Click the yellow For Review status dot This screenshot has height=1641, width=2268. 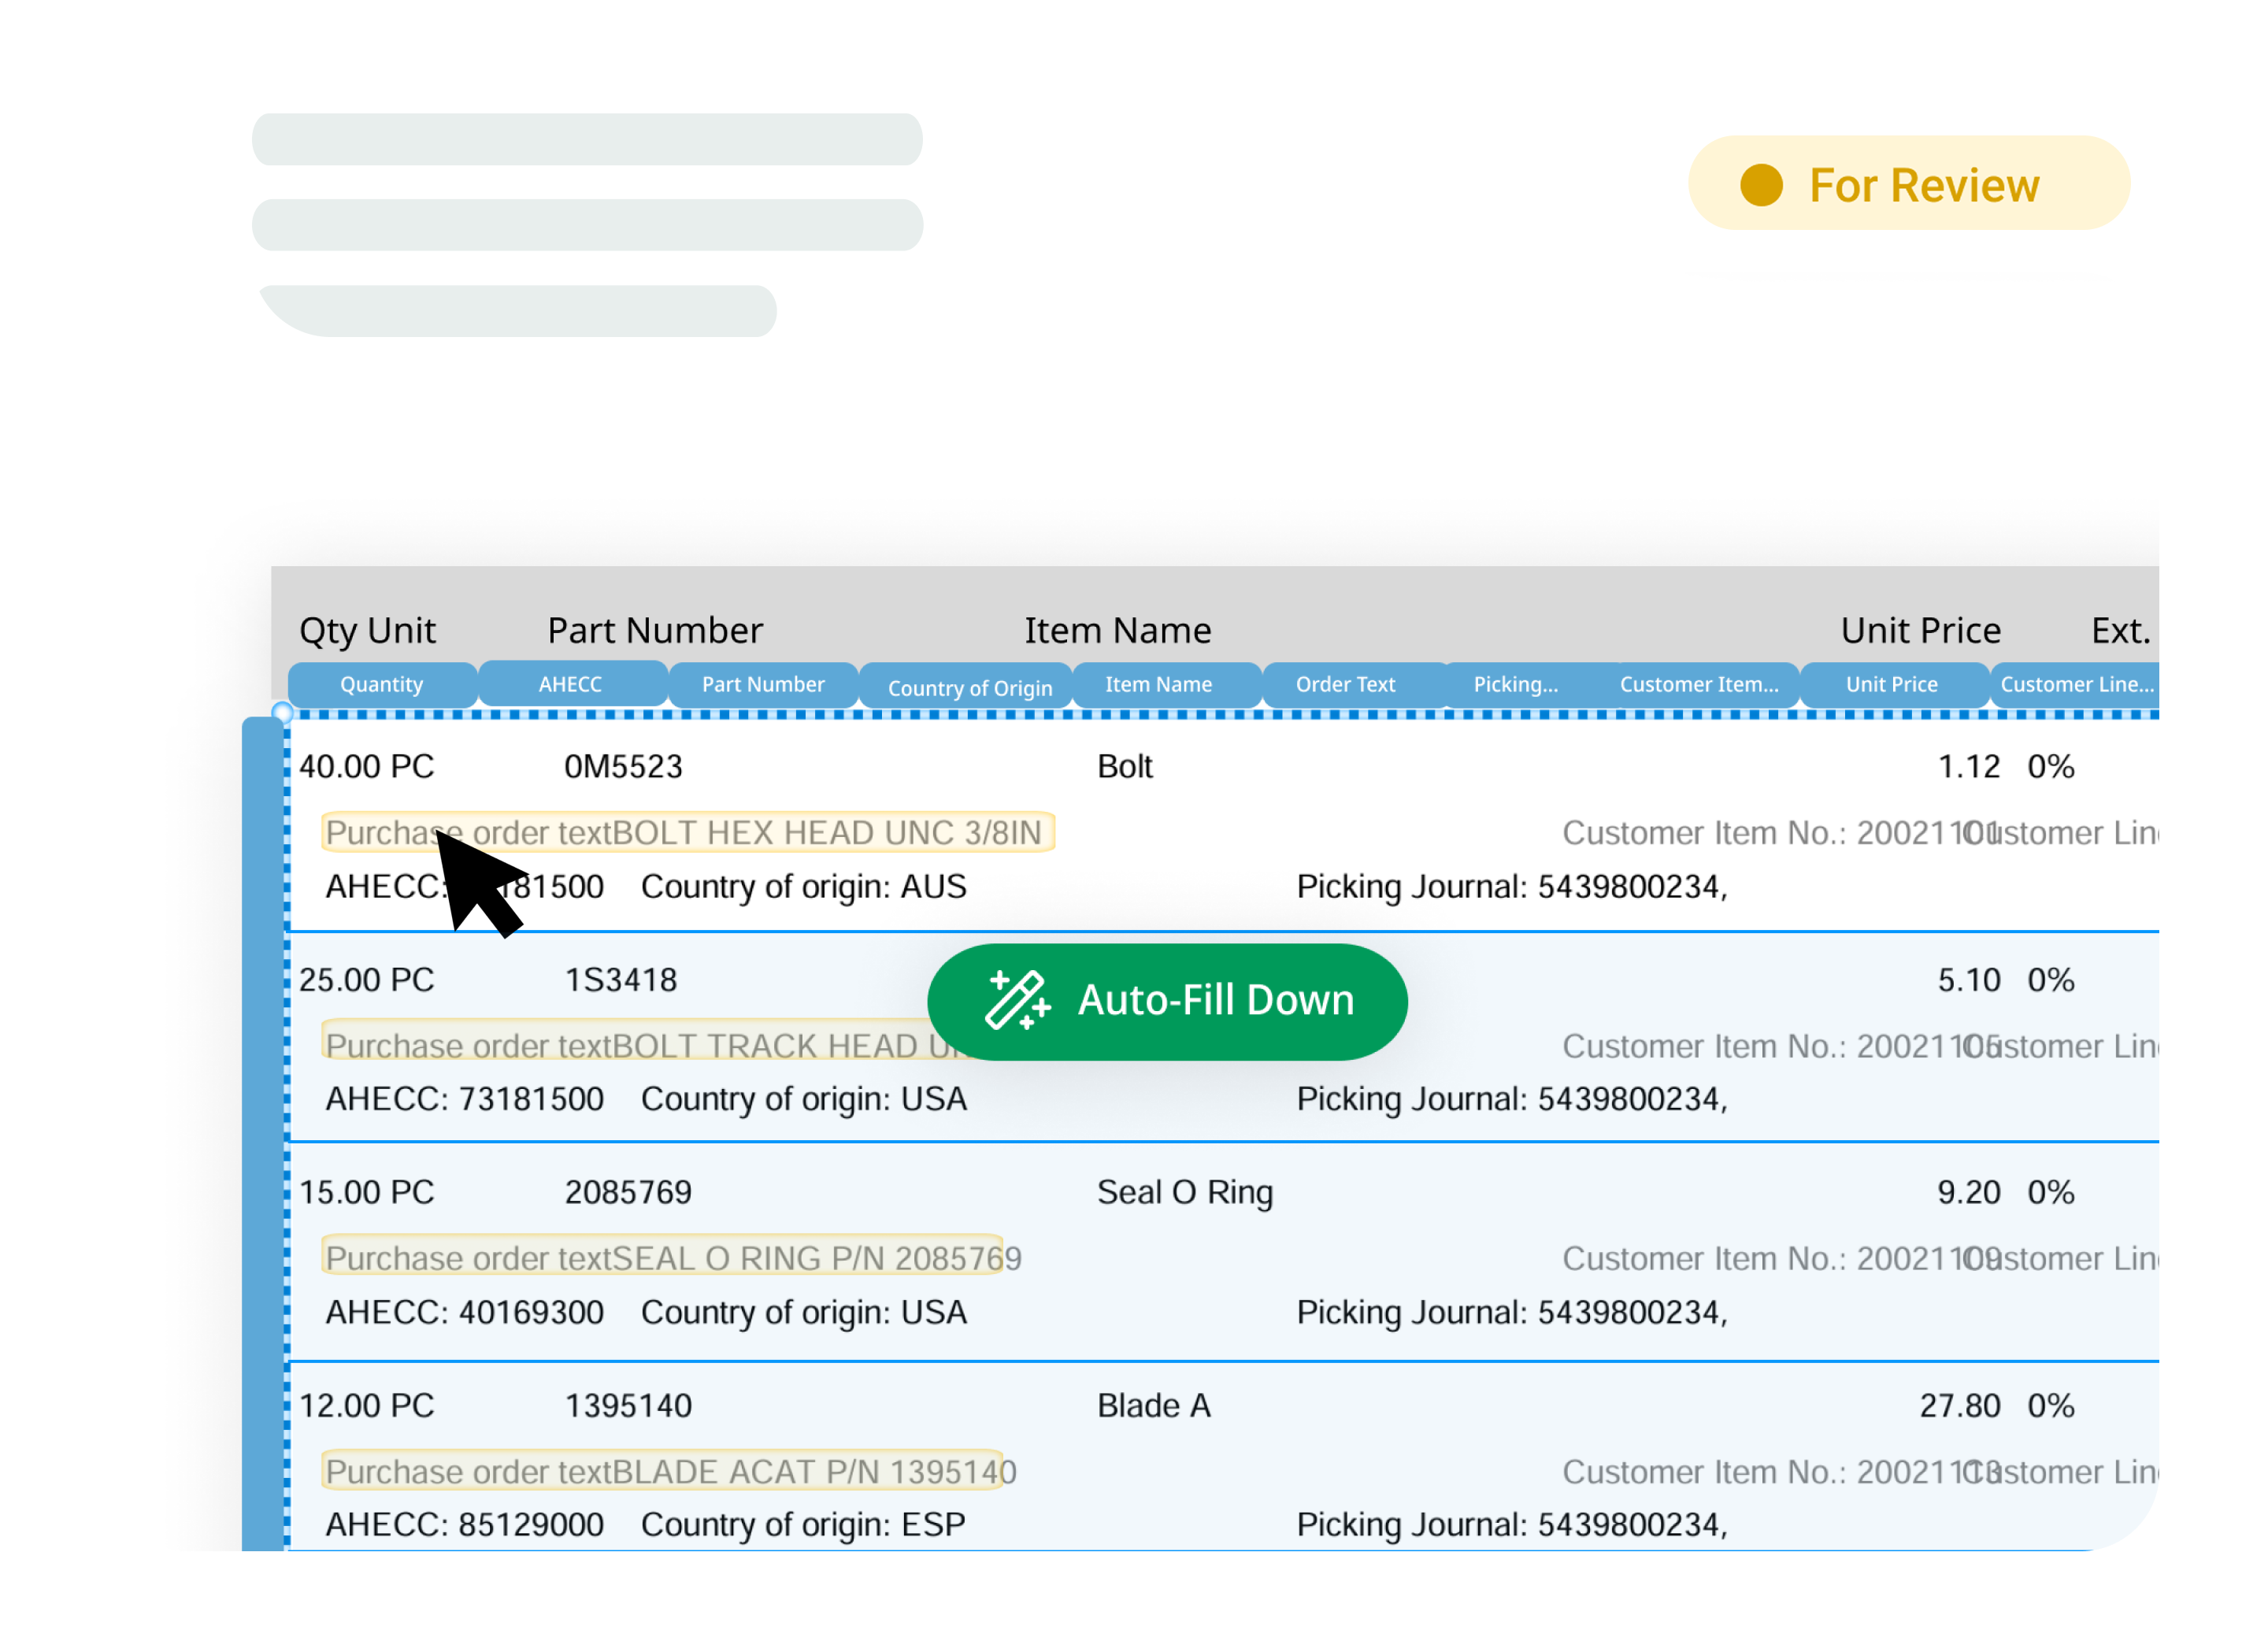click(x=1761, y=185)
